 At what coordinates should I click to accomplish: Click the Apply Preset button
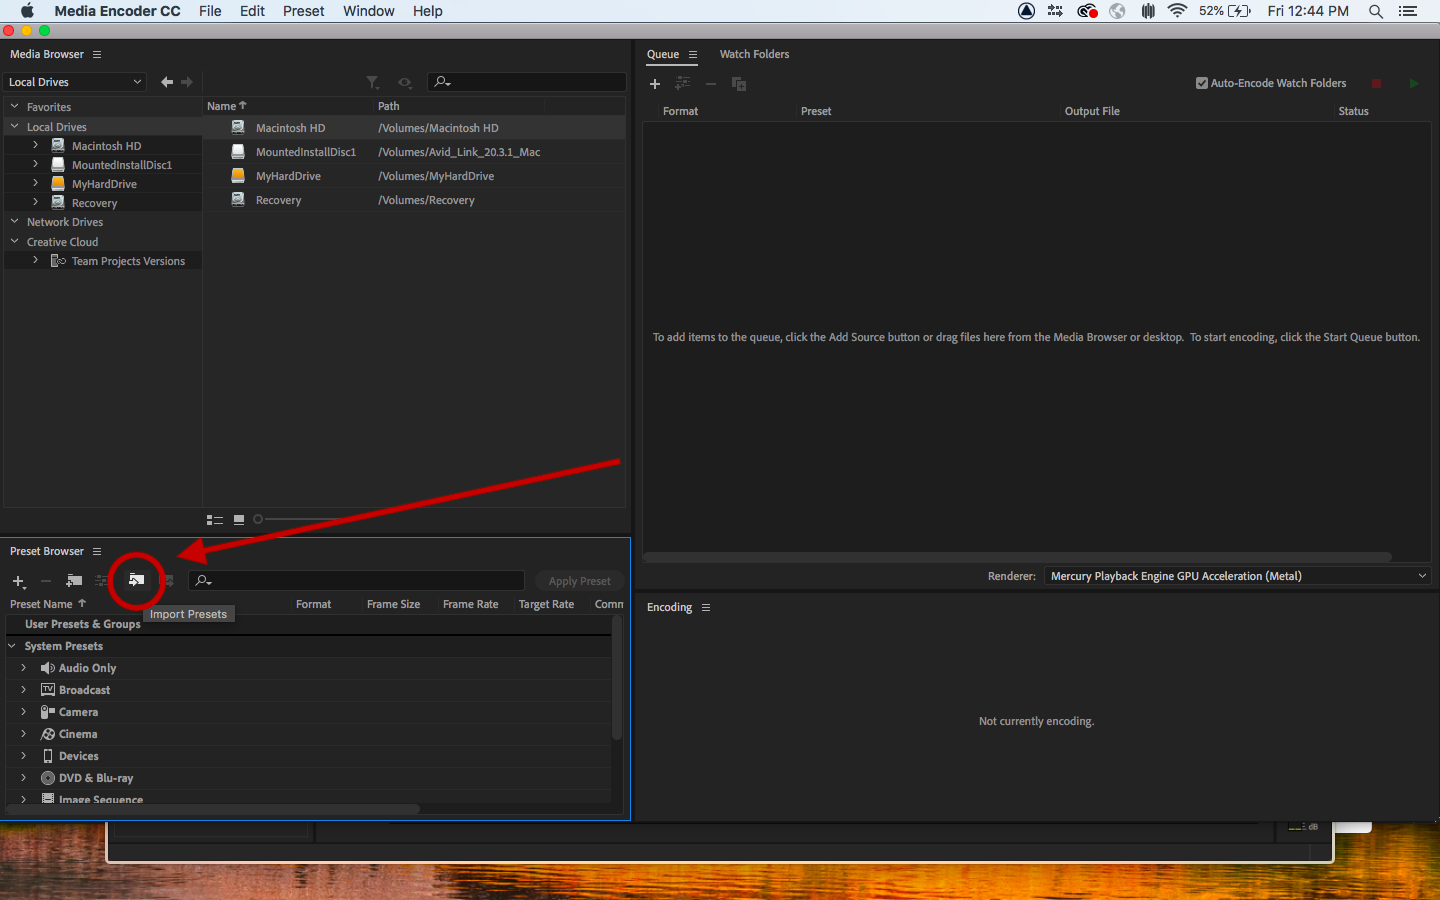click(x=579, y=581)
